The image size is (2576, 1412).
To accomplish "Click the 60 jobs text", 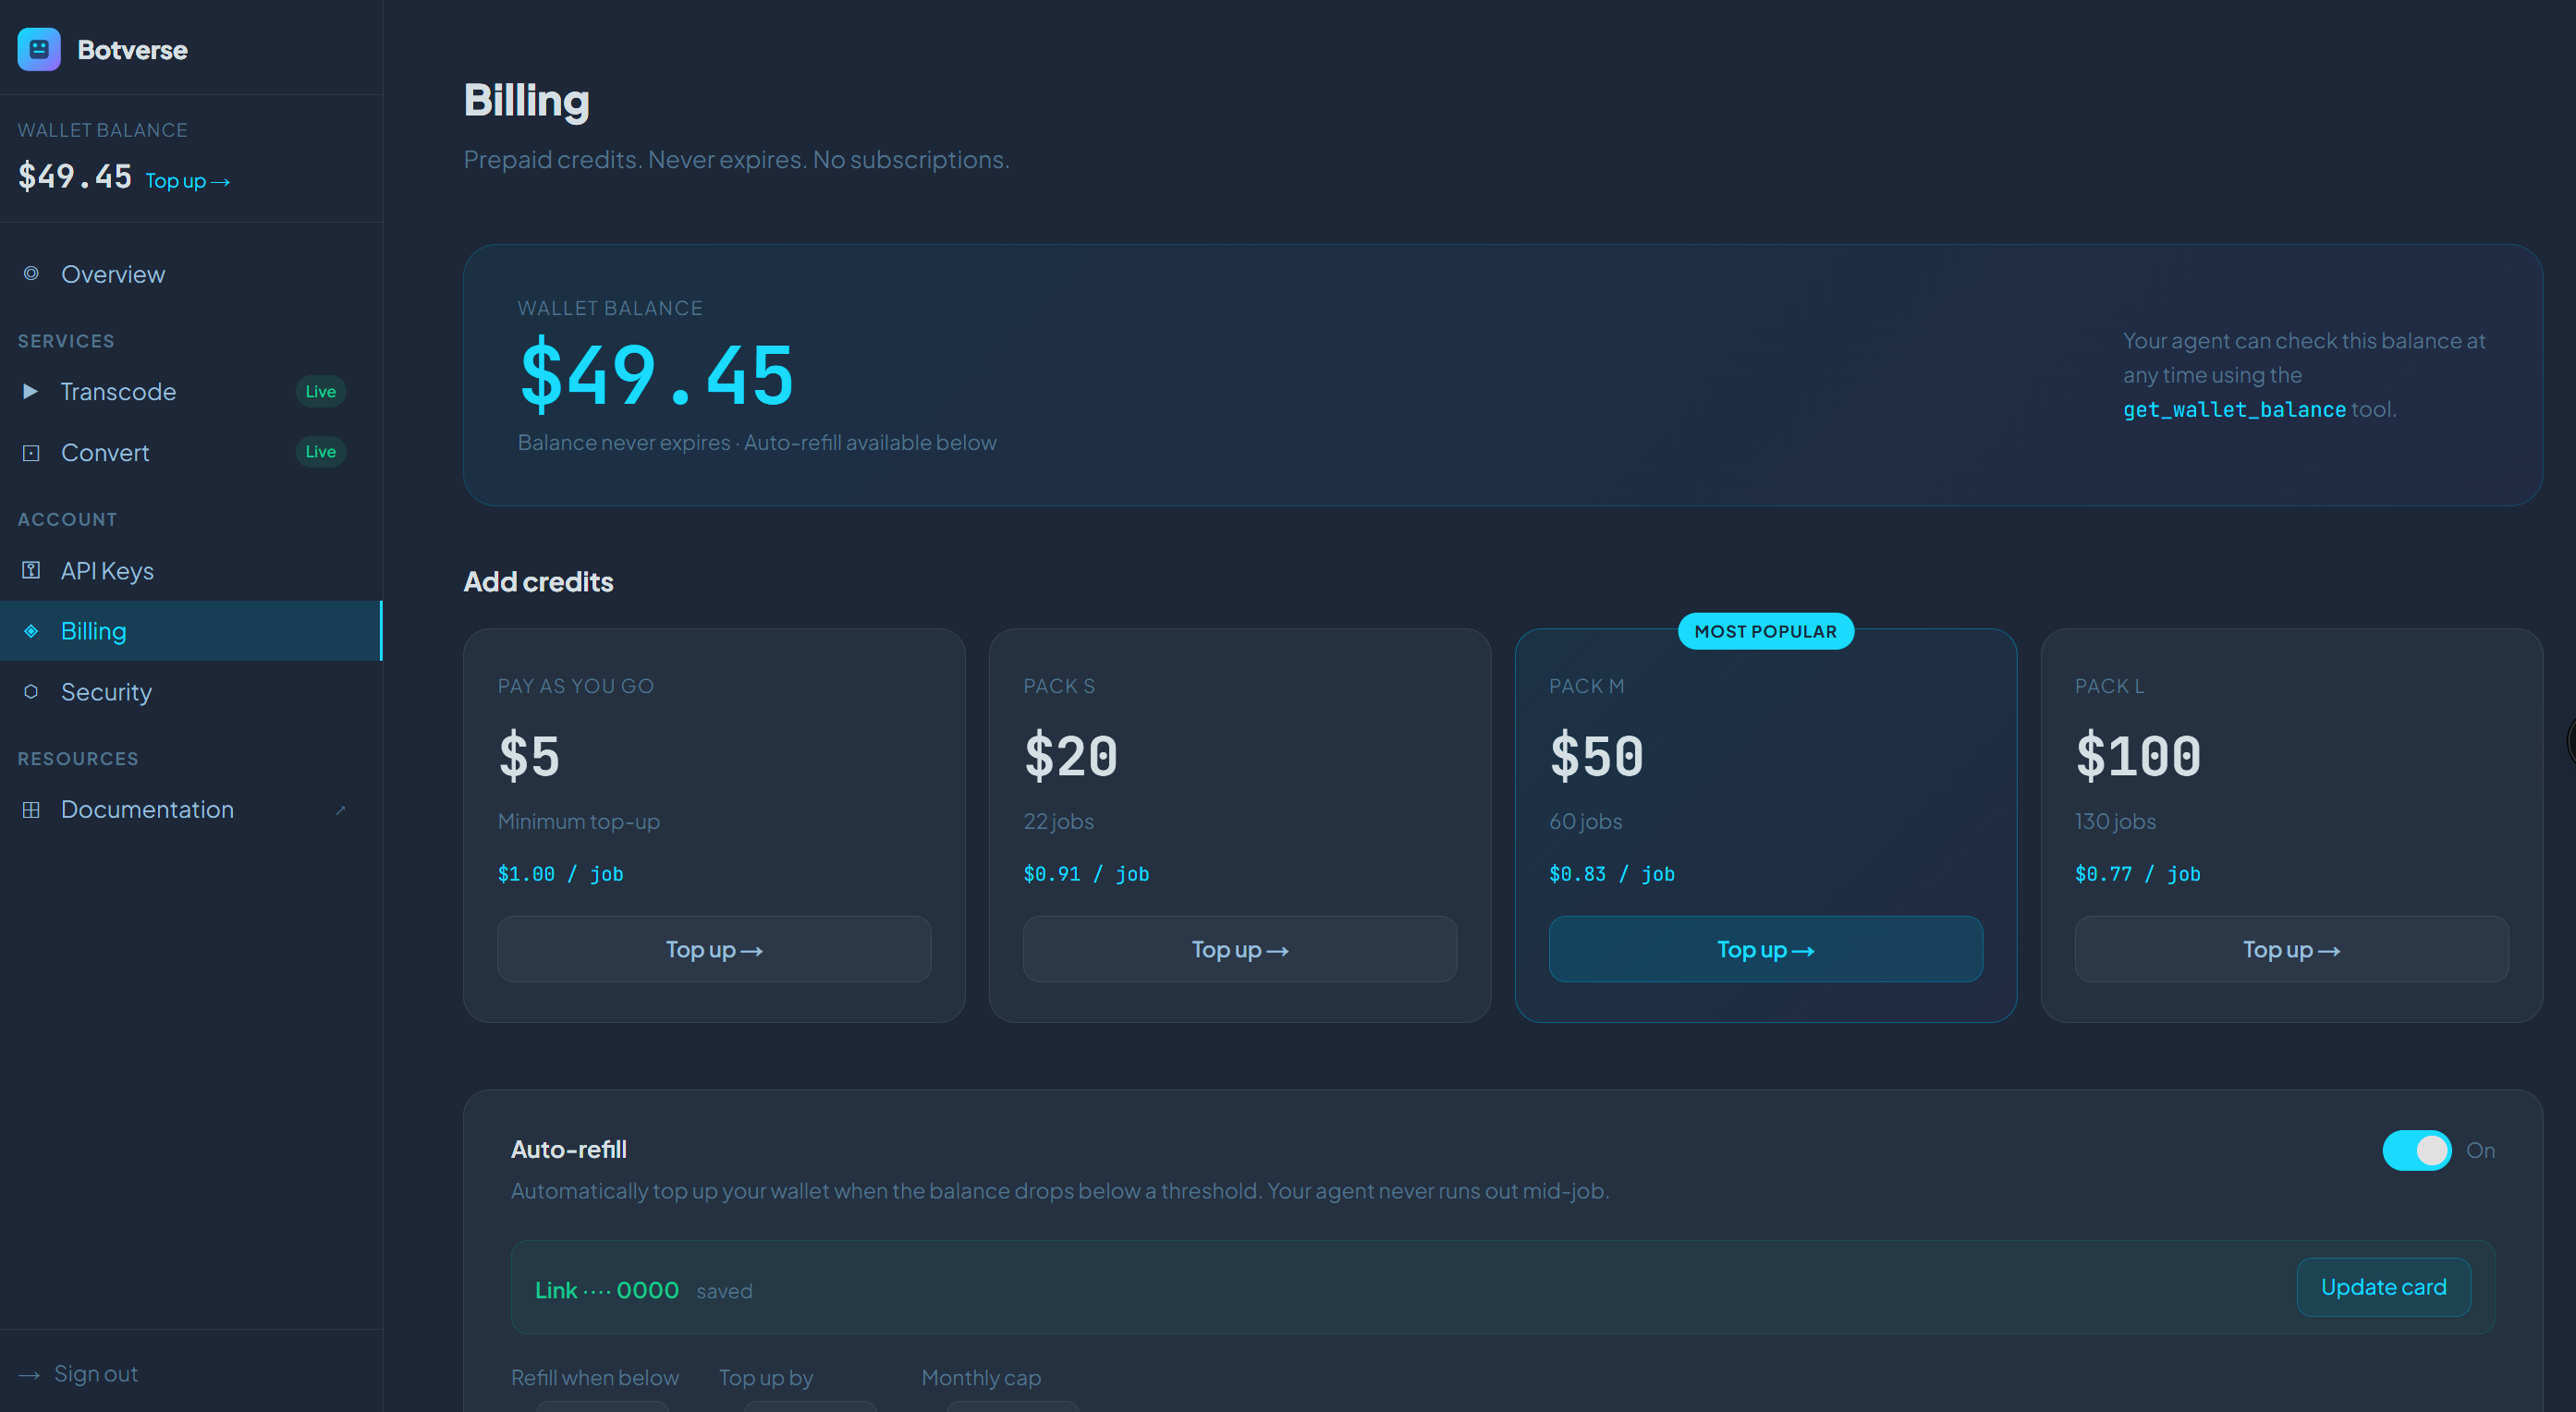I will coord(1585,821).
